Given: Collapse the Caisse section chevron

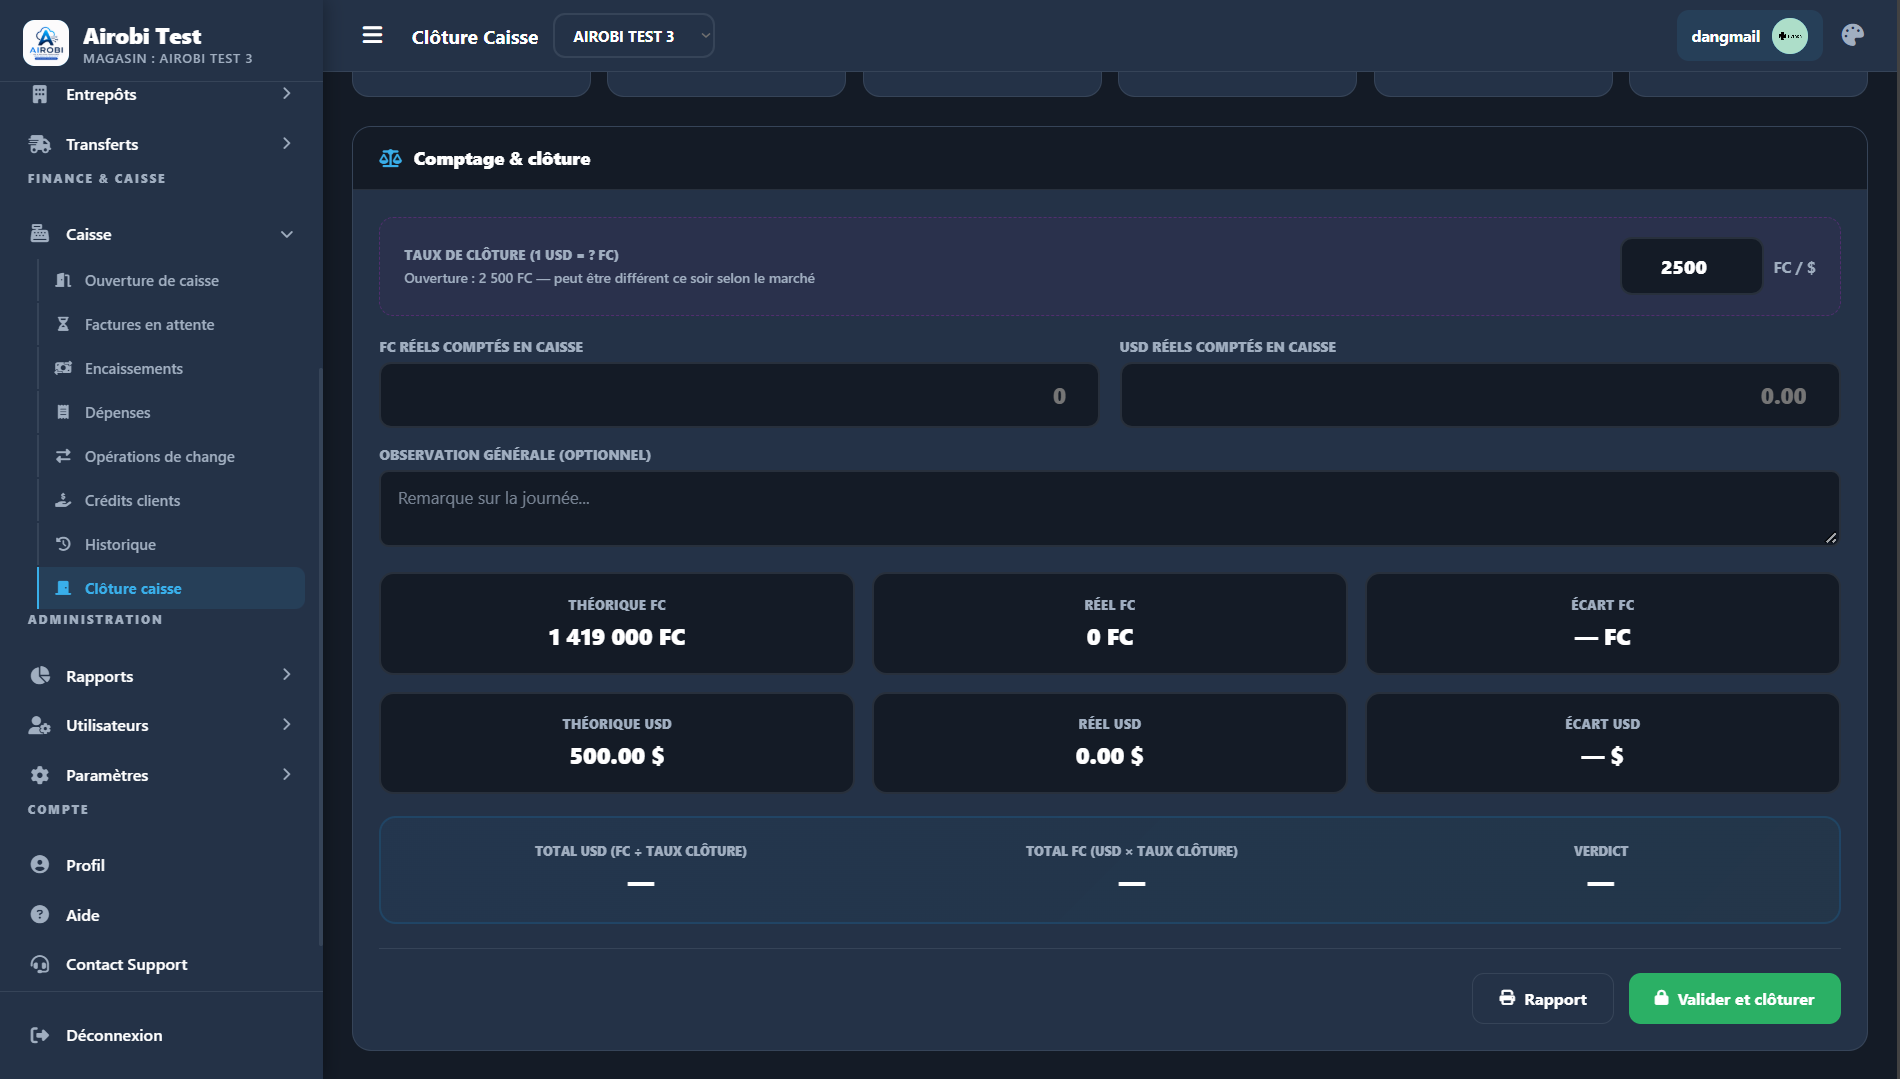Looking at the screenshot, I should [287, 234].
